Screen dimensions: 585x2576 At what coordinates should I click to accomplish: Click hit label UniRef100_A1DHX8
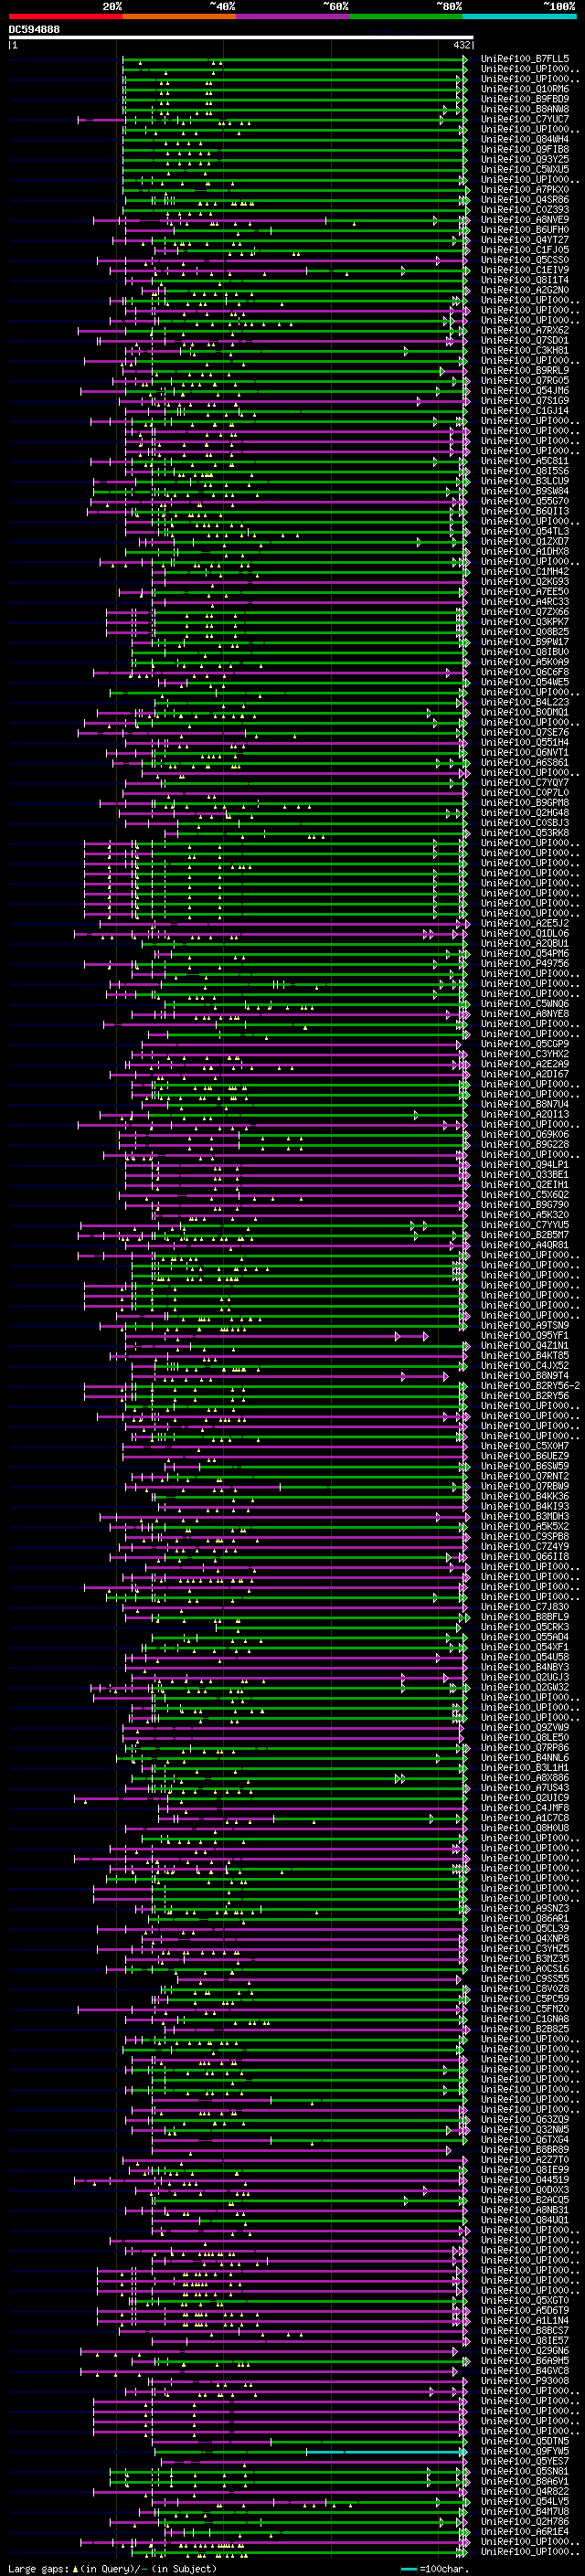[x=525, y=551]
